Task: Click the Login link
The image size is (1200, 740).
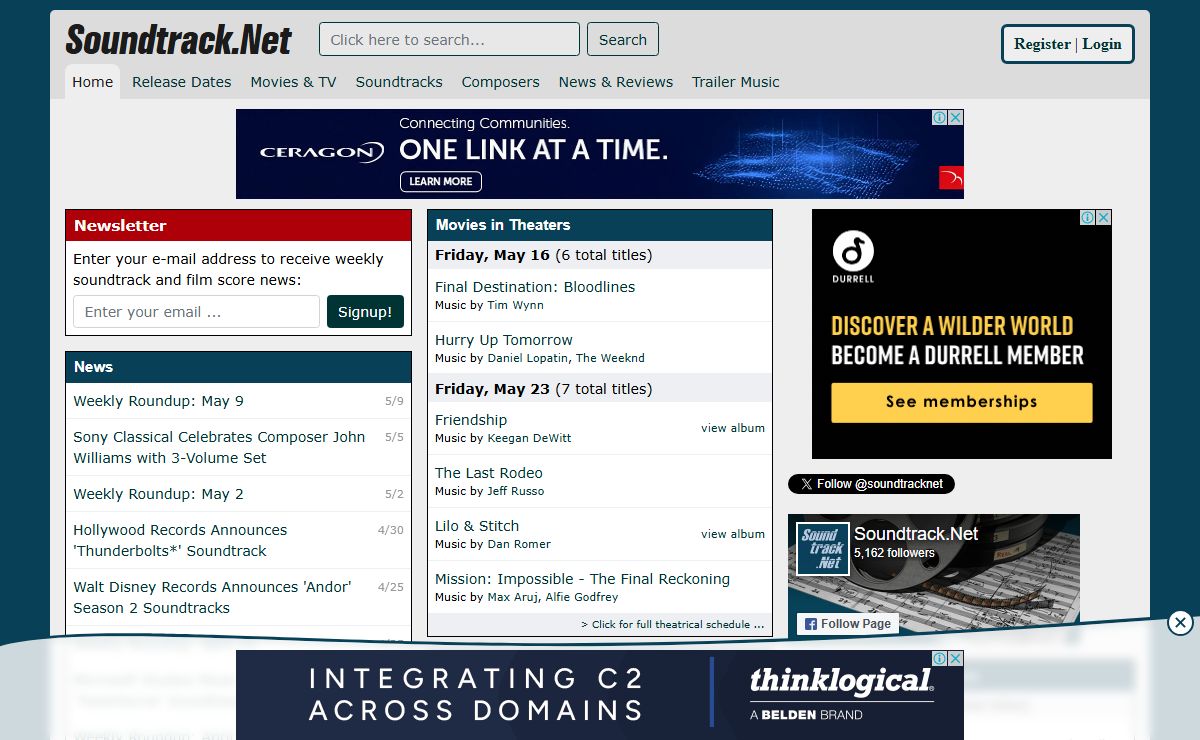Action: (x=1102, y=44)
